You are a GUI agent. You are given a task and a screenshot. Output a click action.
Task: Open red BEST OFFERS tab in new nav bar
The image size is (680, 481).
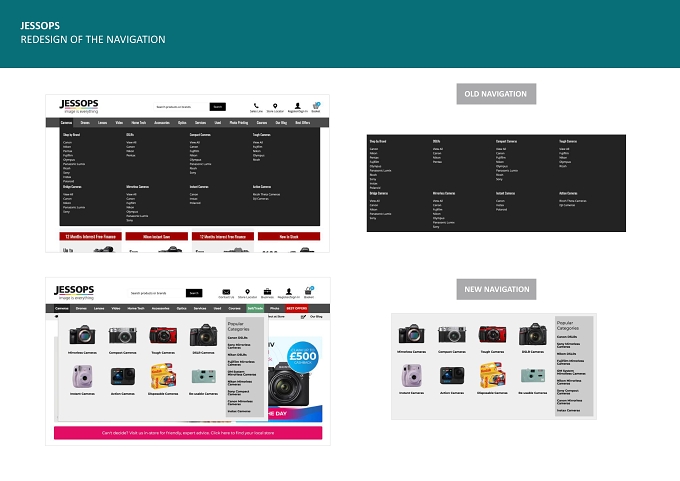297,308
